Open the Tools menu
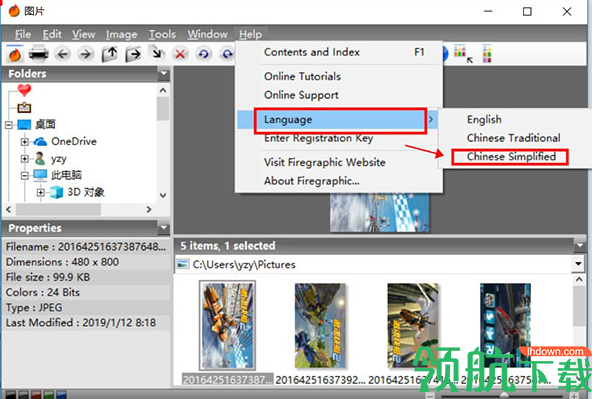The height and width of the screenshot is (399, 592). [x=162, y=34]
